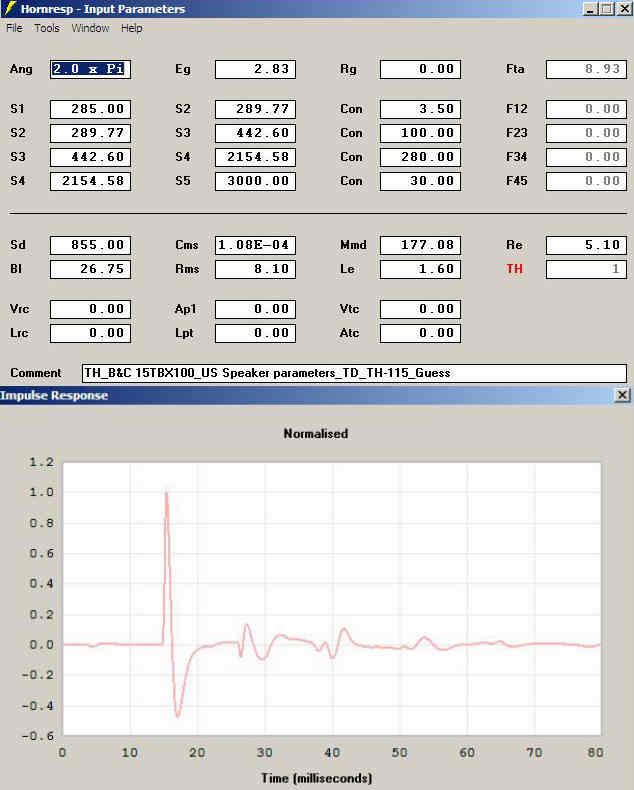Click the F23 field
The width and height of the screenshot is (634, 790).
pyautogui.click(x=586, y=133)
